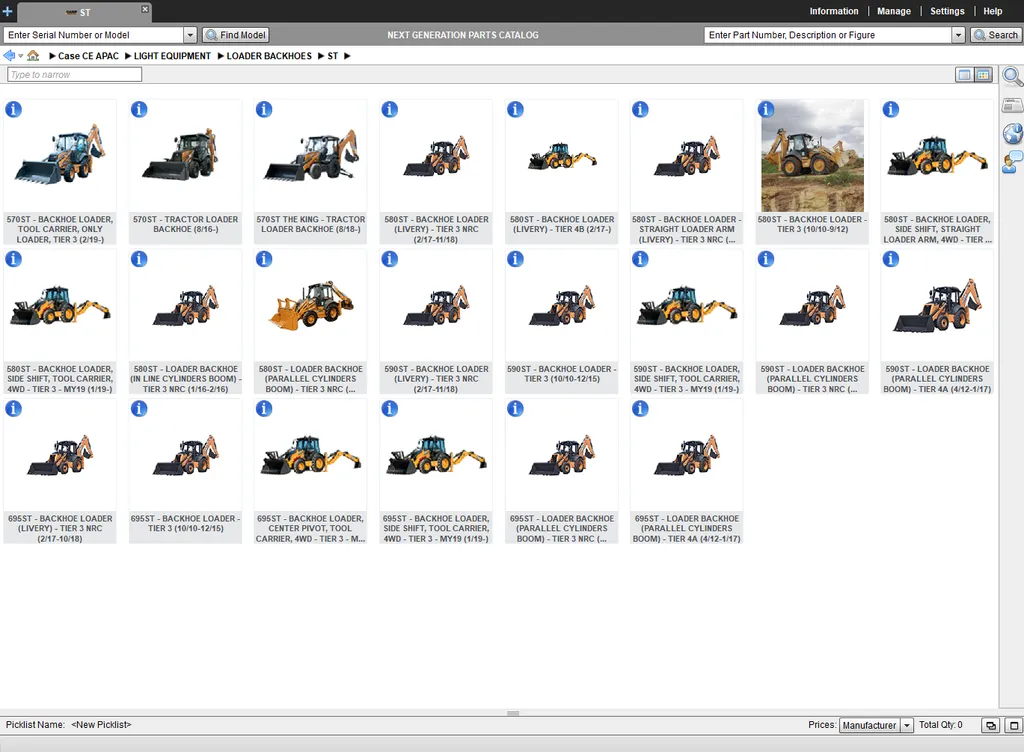Click picklist maximize panel icon
This screenshot has width=1024, height=752.
pos(1014,725)
